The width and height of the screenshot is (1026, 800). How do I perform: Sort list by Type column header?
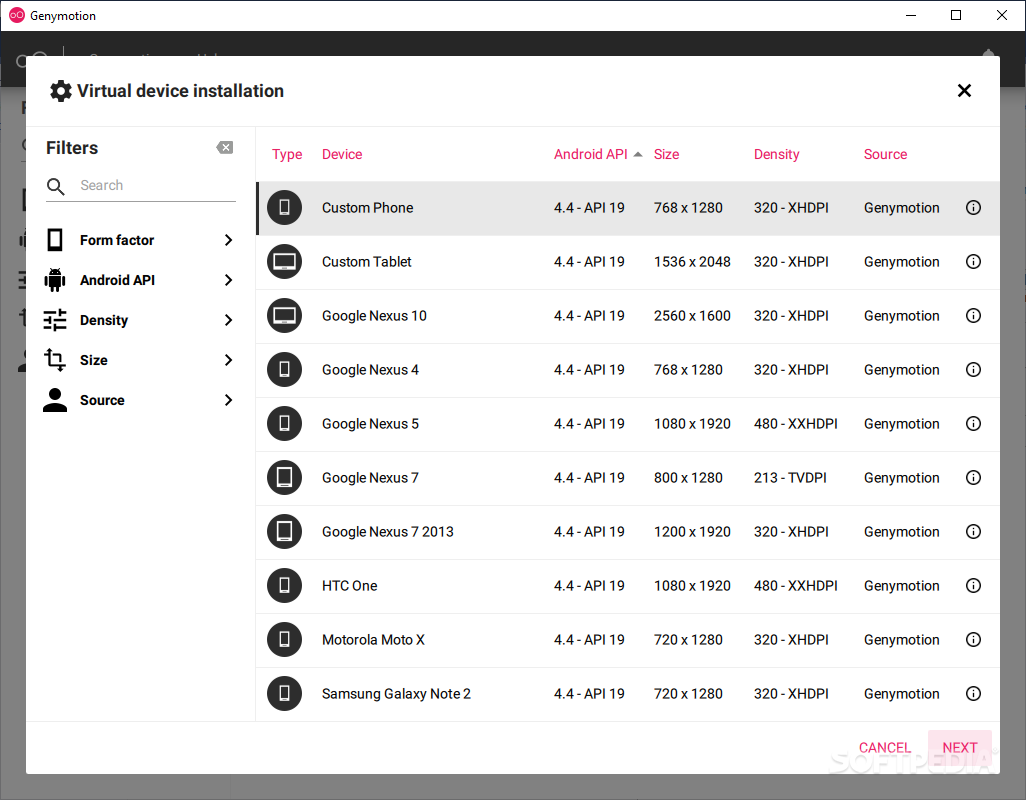click(x=287, y=154)
